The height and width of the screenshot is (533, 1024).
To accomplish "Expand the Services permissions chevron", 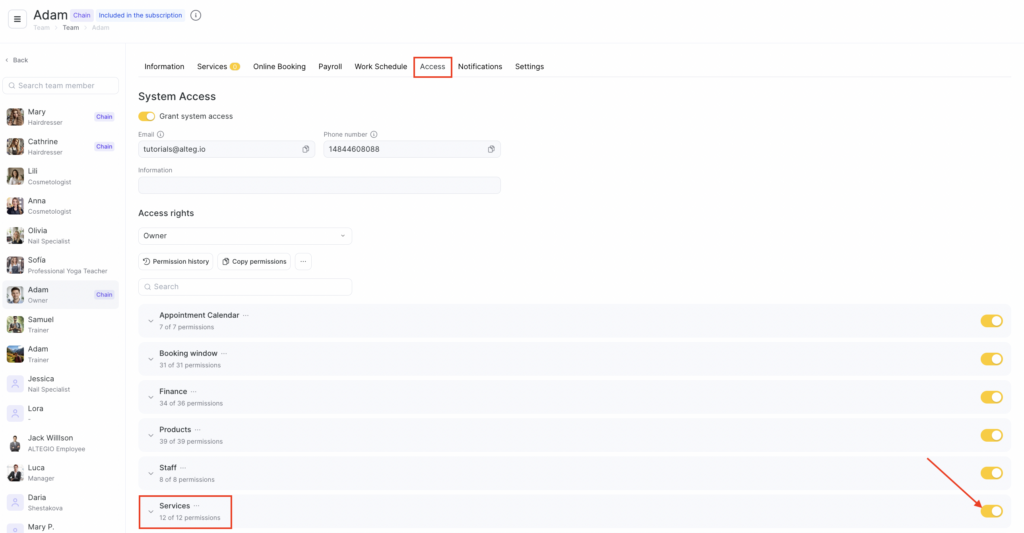I will [151, 511].
